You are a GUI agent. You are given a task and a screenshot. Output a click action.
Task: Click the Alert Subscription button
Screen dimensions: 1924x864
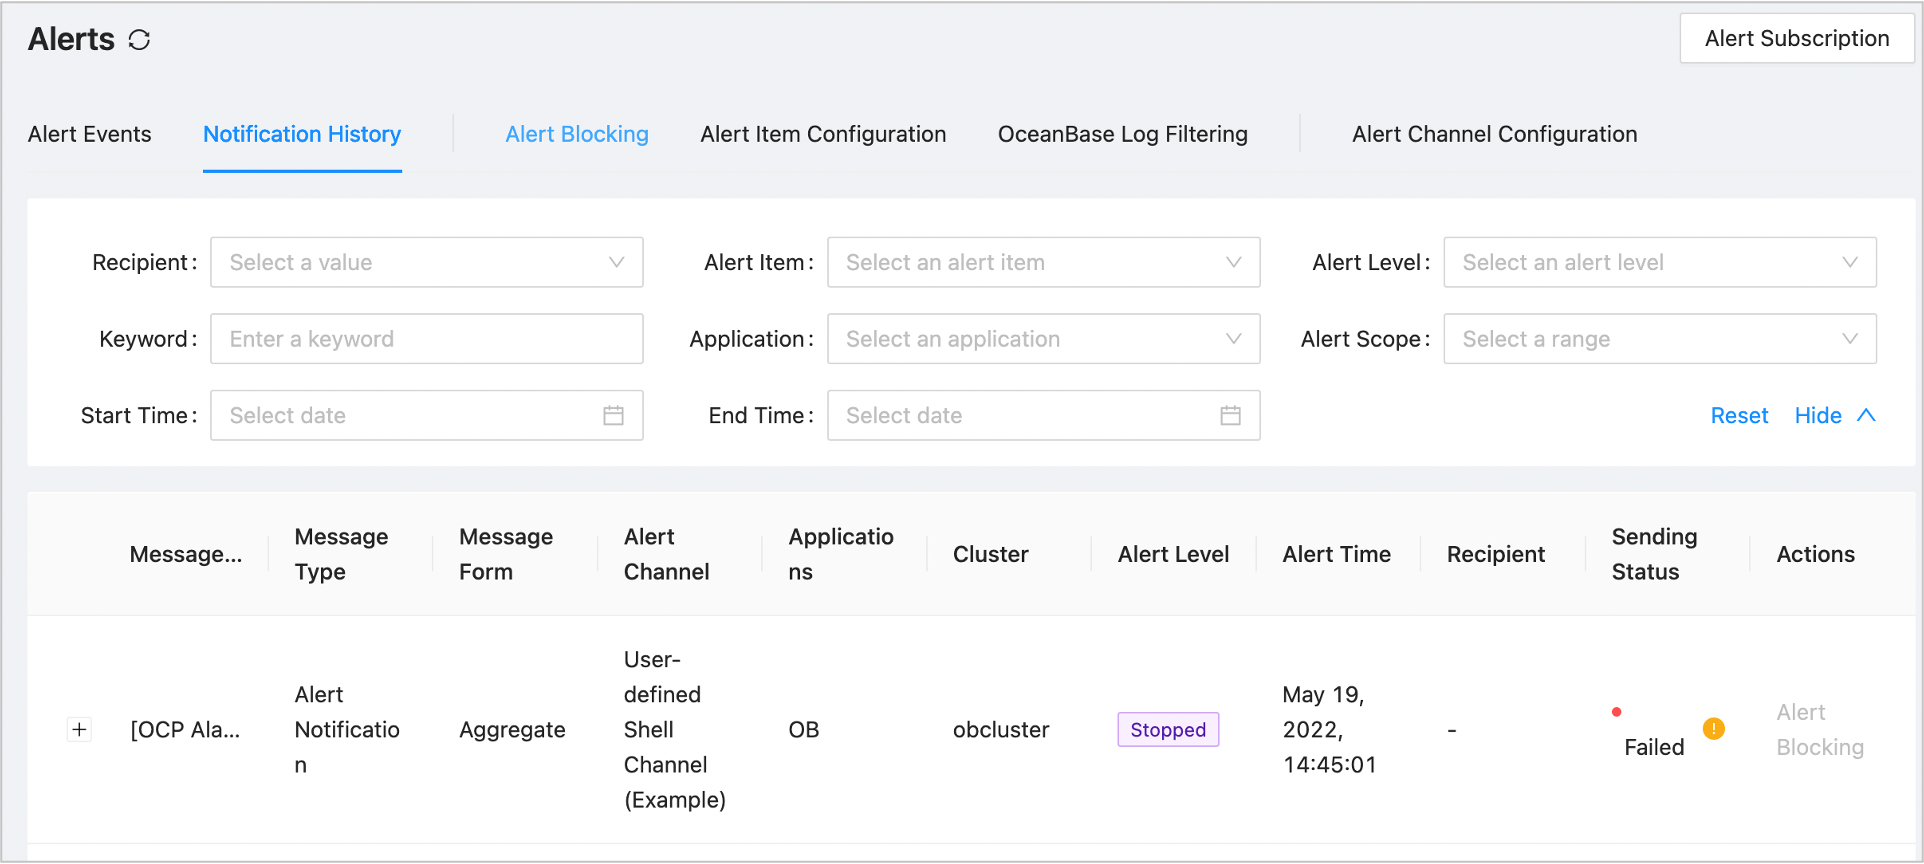1796,39
